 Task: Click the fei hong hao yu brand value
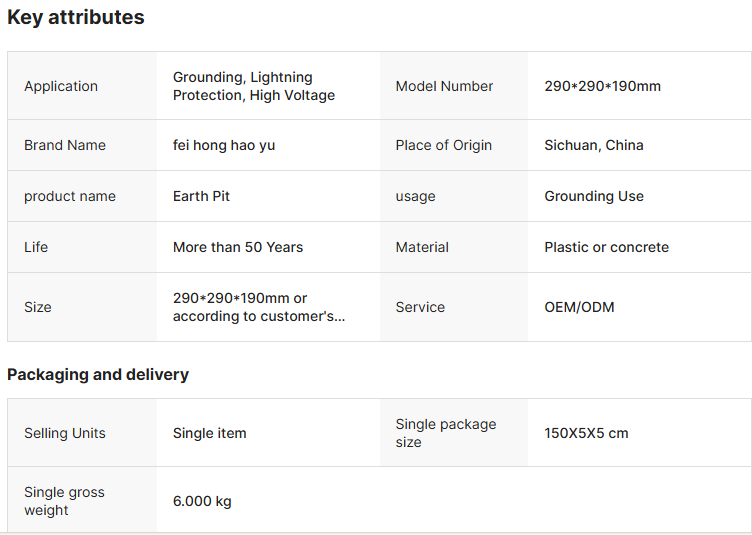224,145
